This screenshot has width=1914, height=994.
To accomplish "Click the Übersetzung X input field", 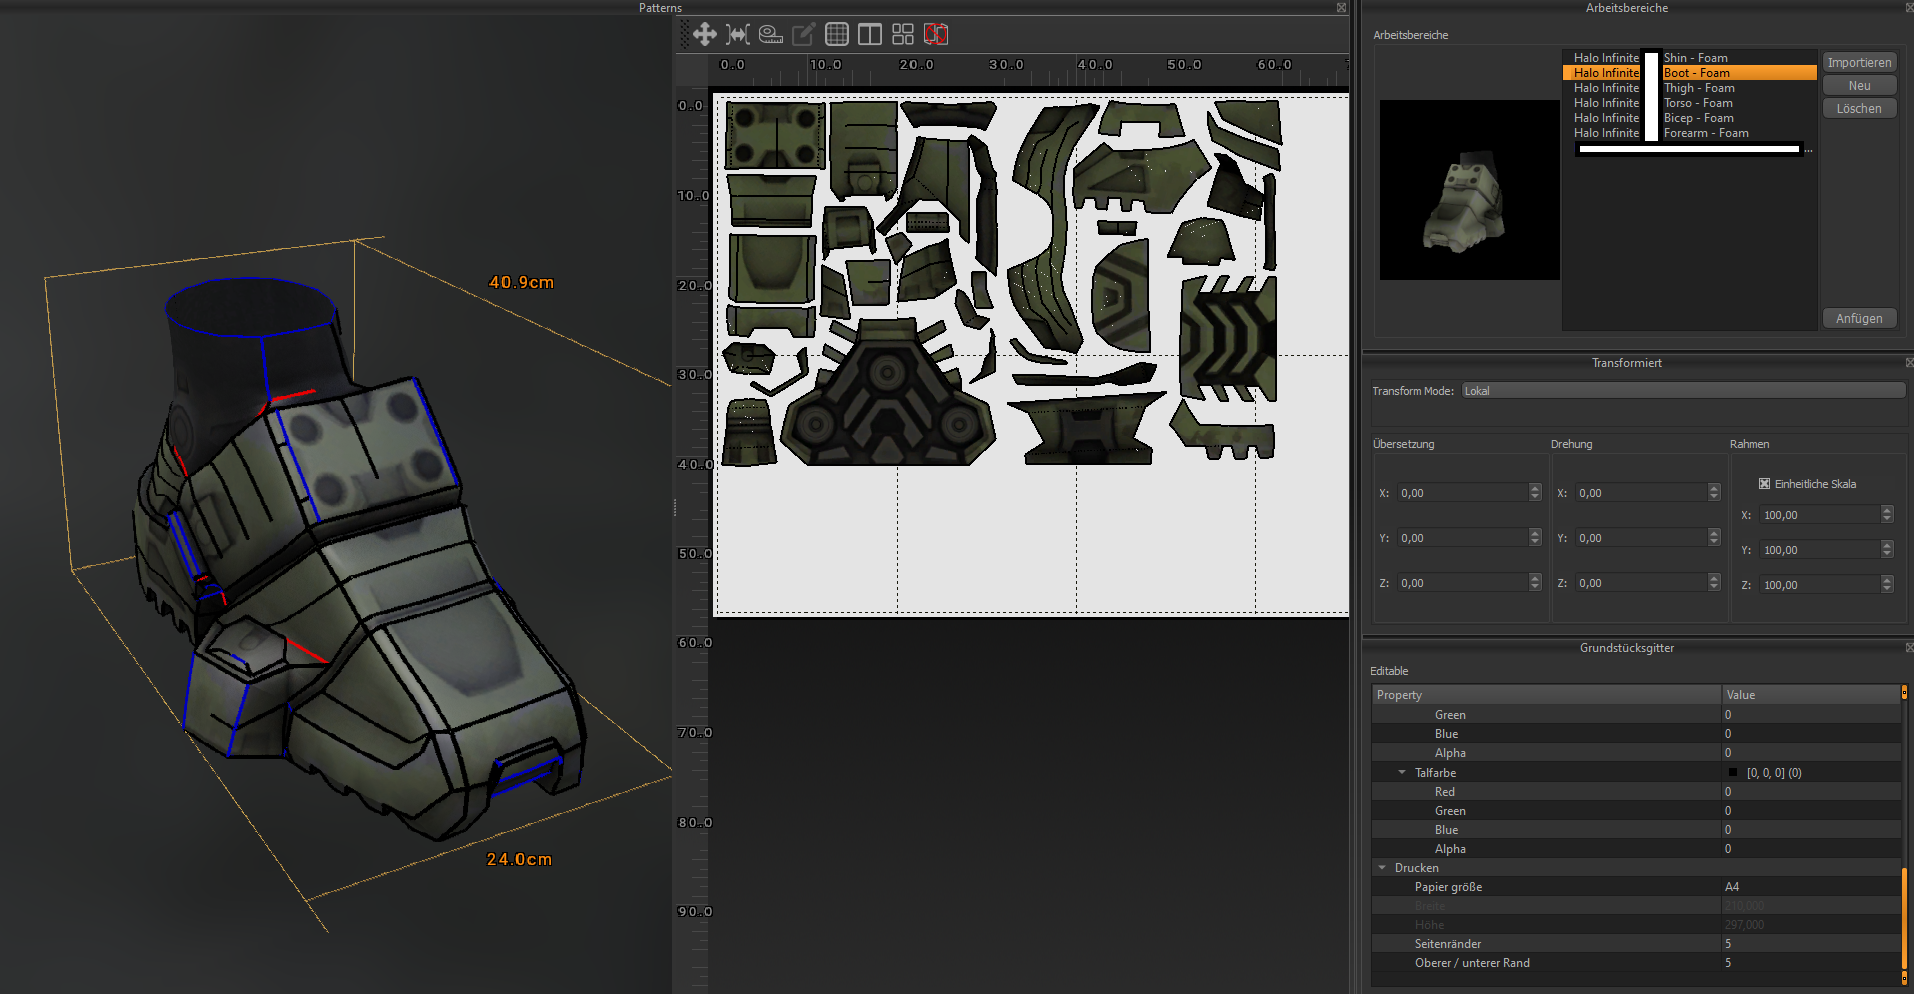I will 1462,493.
